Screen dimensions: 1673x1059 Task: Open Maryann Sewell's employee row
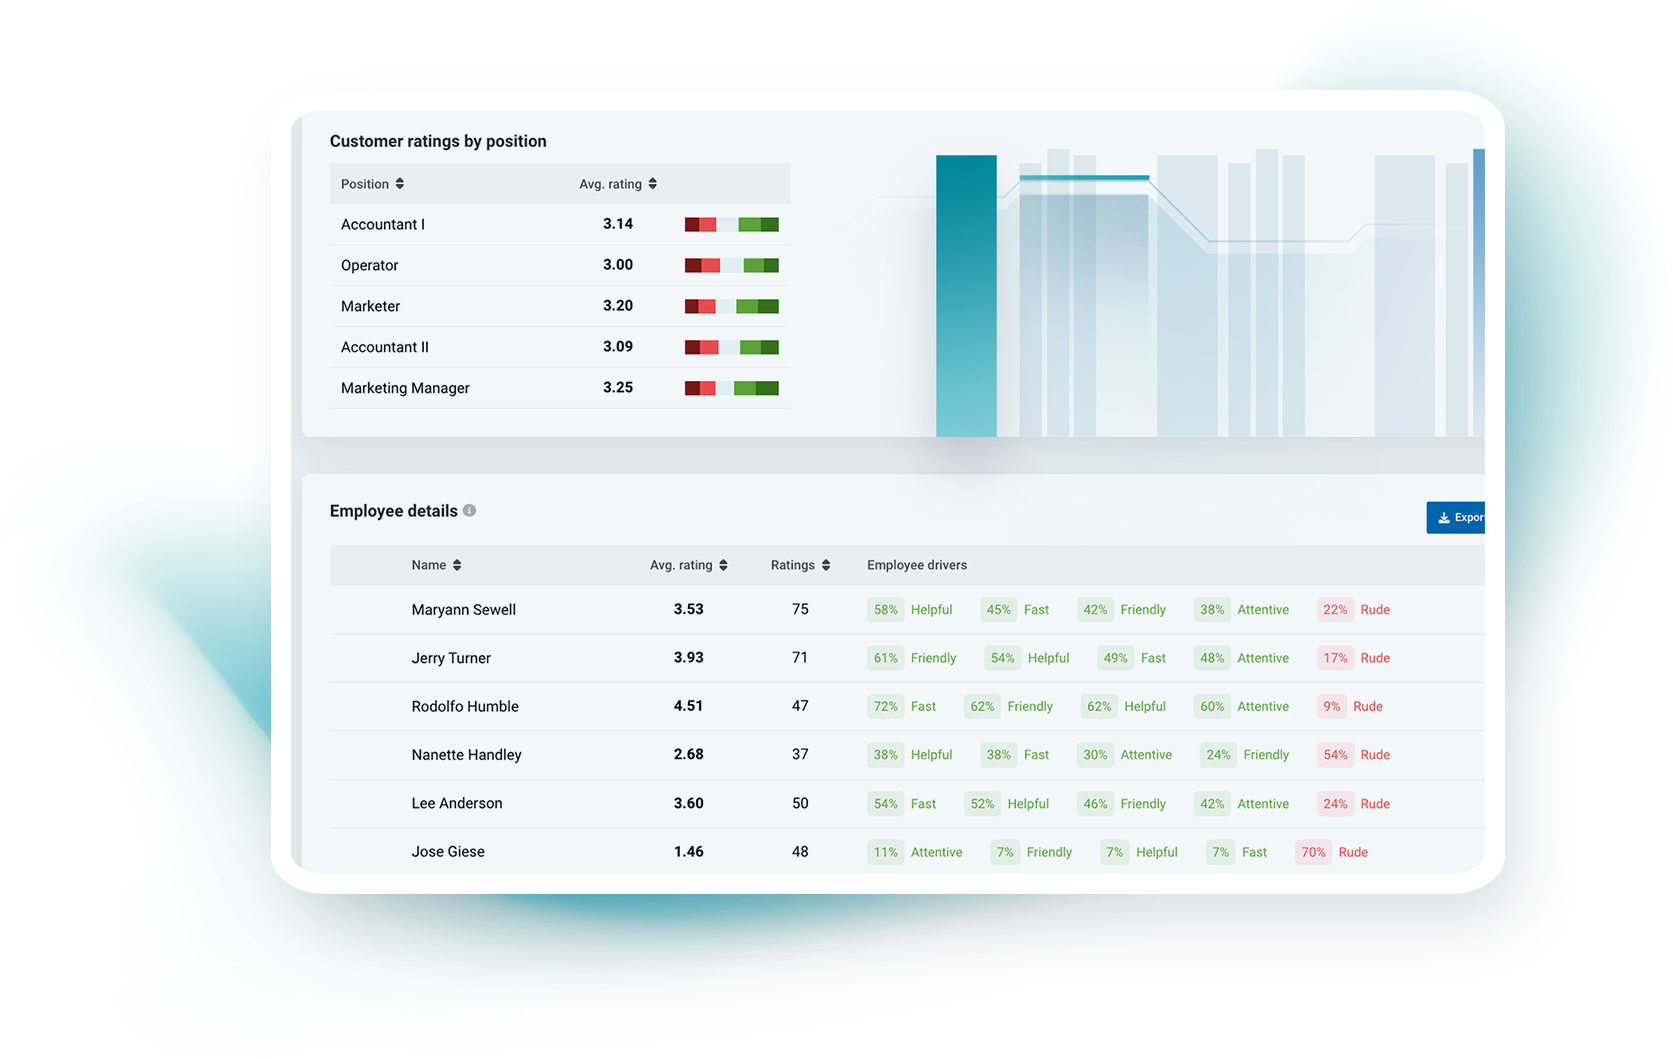[x=907, y=609]
